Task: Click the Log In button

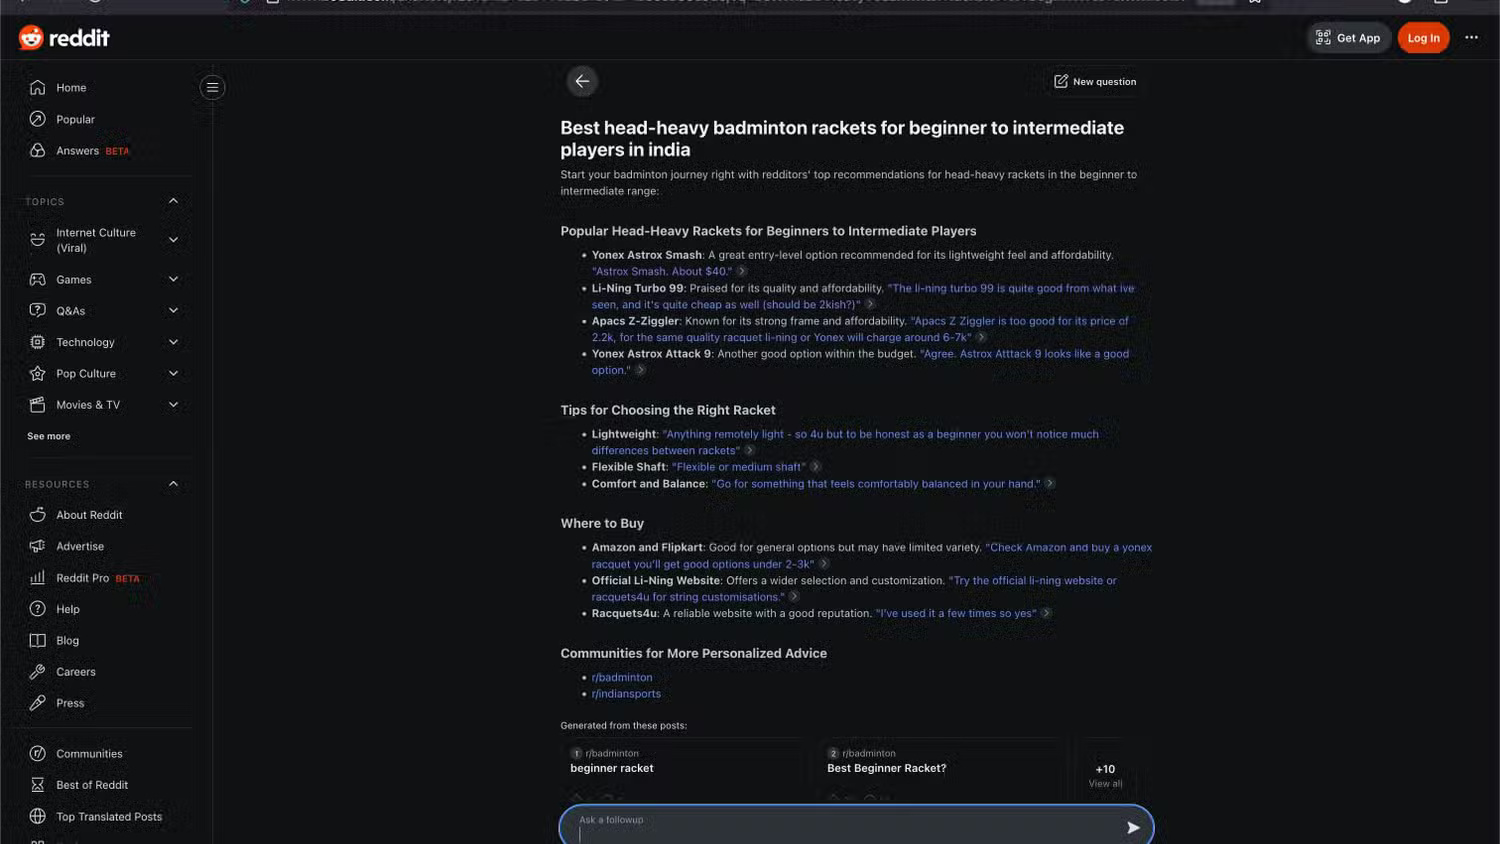Action: tap(1423, 37)
